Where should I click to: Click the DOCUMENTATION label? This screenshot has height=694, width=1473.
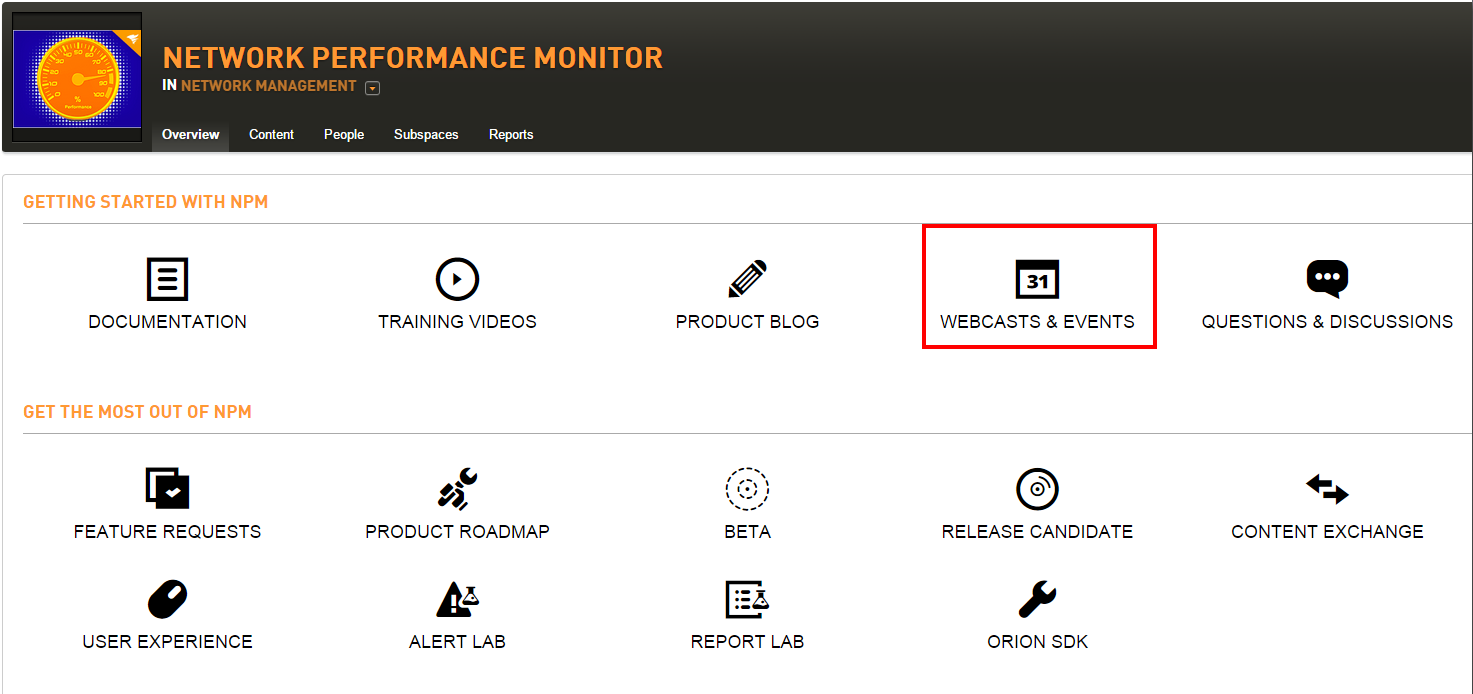coord(167,322)
